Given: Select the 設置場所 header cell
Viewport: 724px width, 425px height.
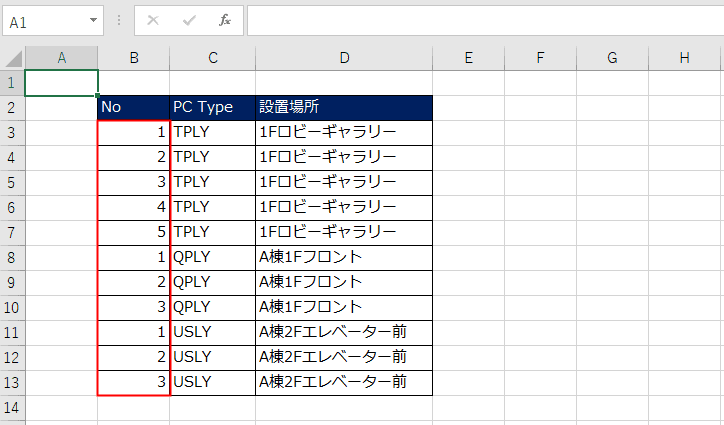Looking at the screenshot, I should 344,108.
